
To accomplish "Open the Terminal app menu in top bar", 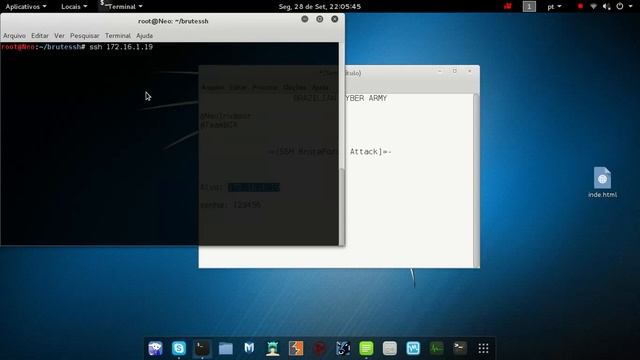I will [122, 7].
